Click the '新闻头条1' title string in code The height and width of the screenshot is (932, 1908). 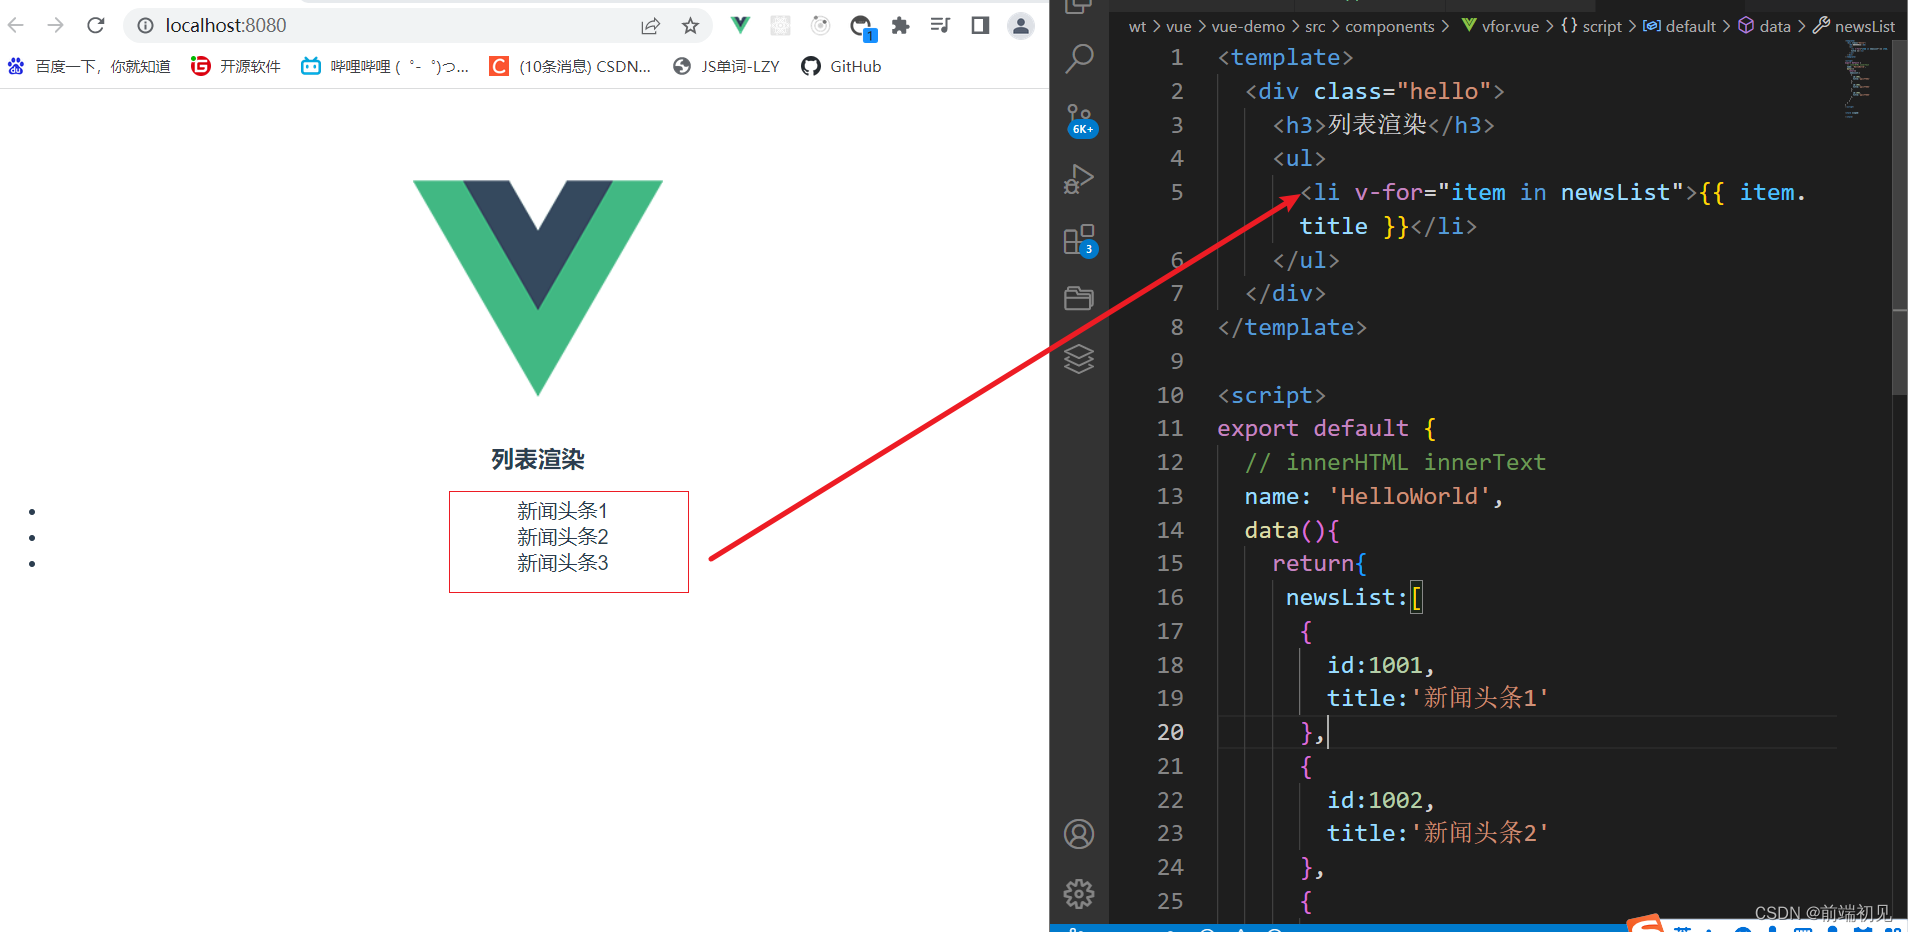click(1480, 698)
